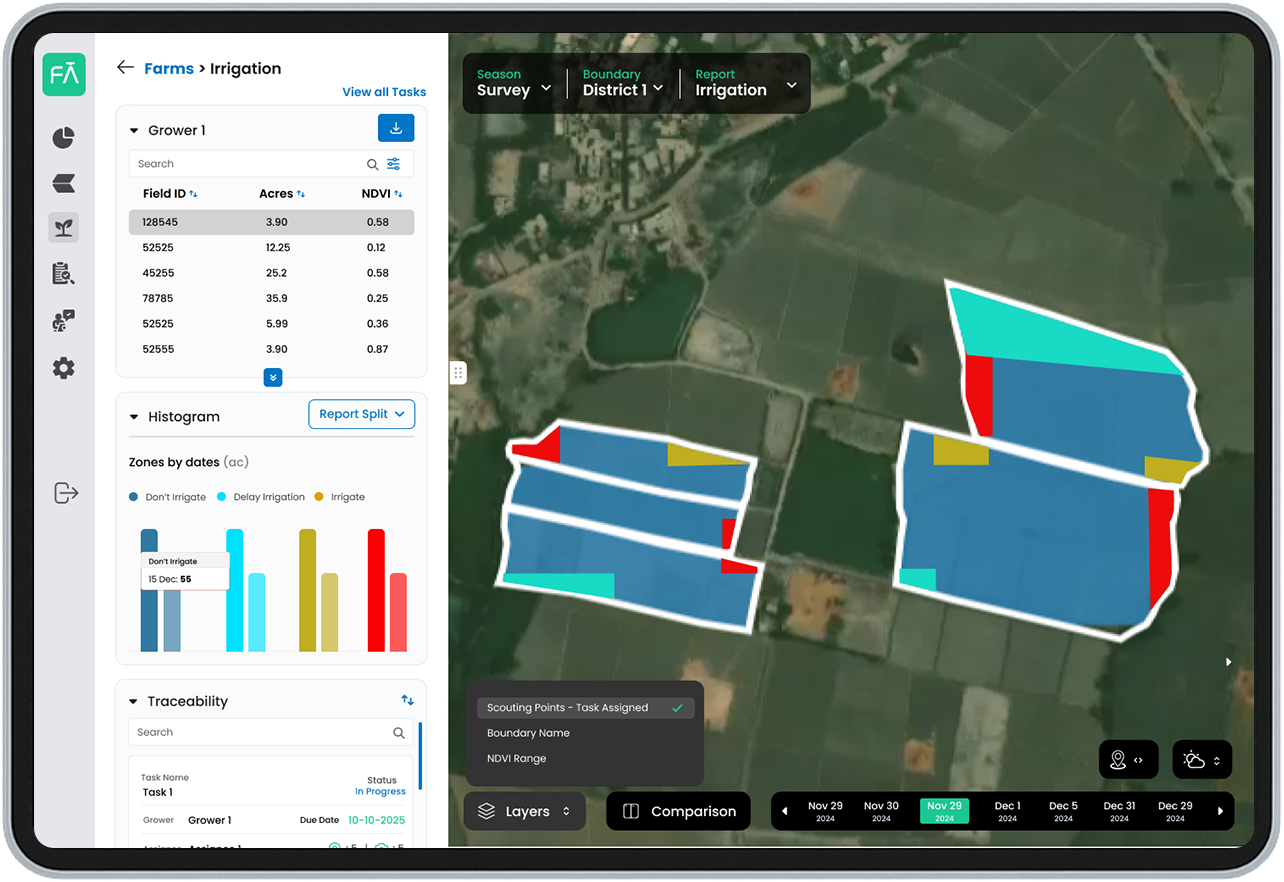Open the Report Split dropdown
This screenshot has height=882, width=1284.
pyautogui.click(x=361, y=414)
